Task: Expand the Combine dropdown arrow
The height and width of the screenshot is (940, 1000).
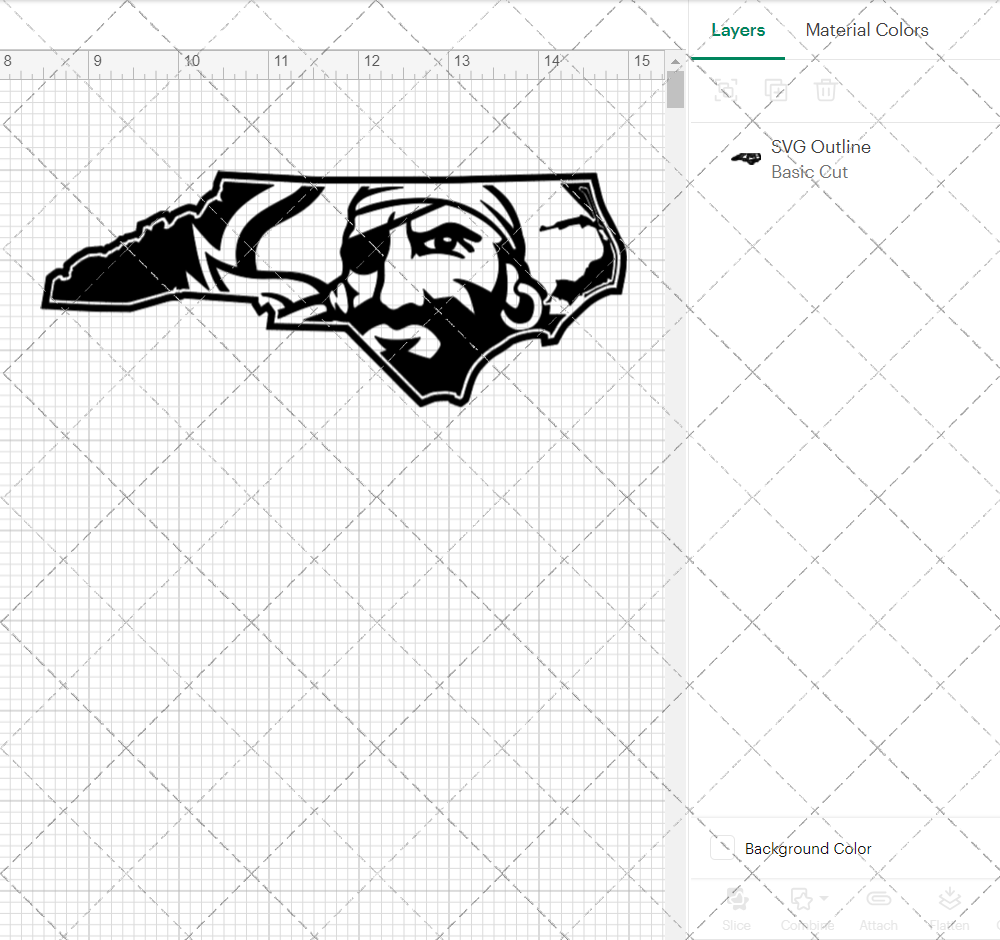Action: 824,899
